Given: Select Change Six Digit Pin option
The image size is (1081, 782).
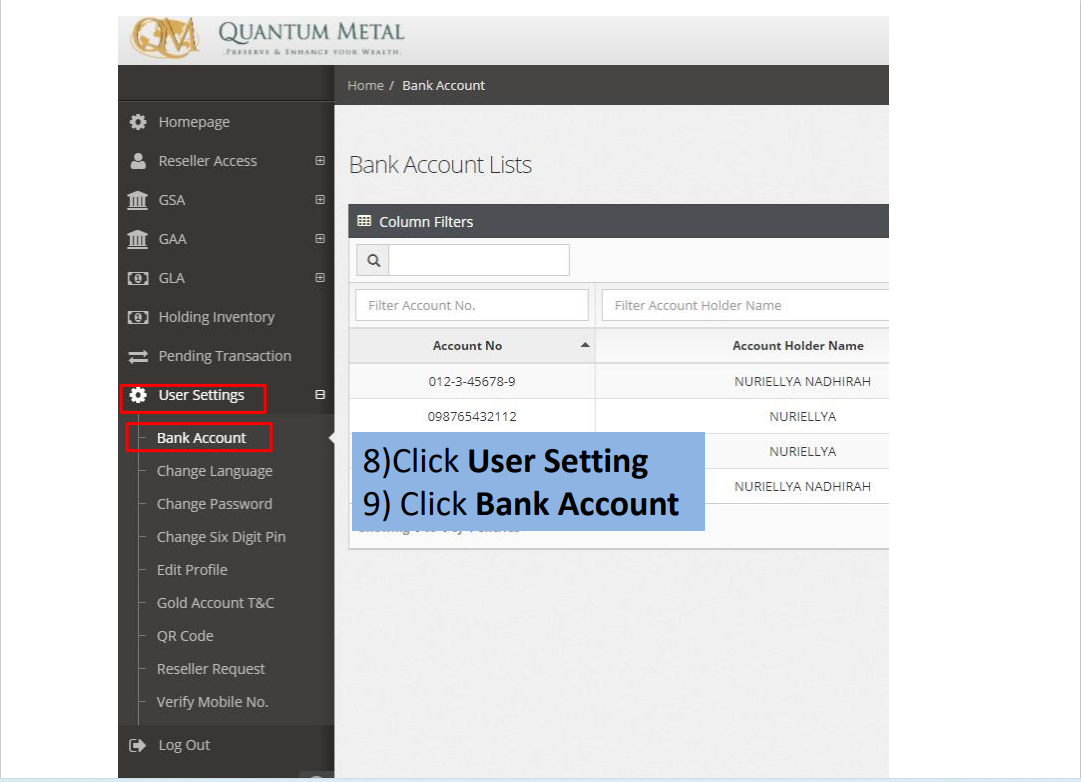Looking at the screenshot, I should (221, 537).
